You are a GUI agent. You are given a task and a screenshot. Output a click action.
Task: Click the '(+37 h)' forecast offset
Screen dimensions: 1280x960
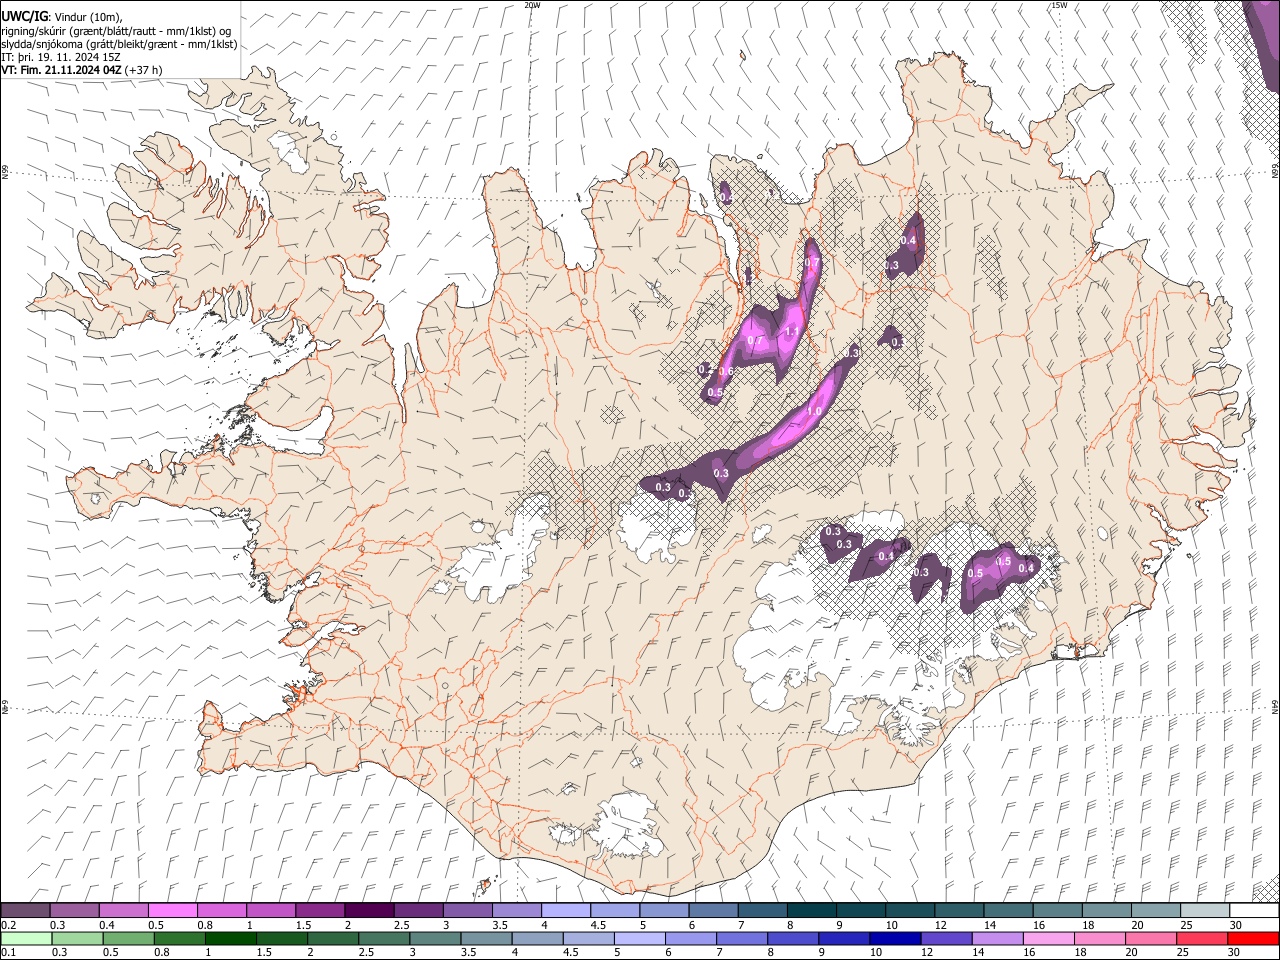pos(144,70)
